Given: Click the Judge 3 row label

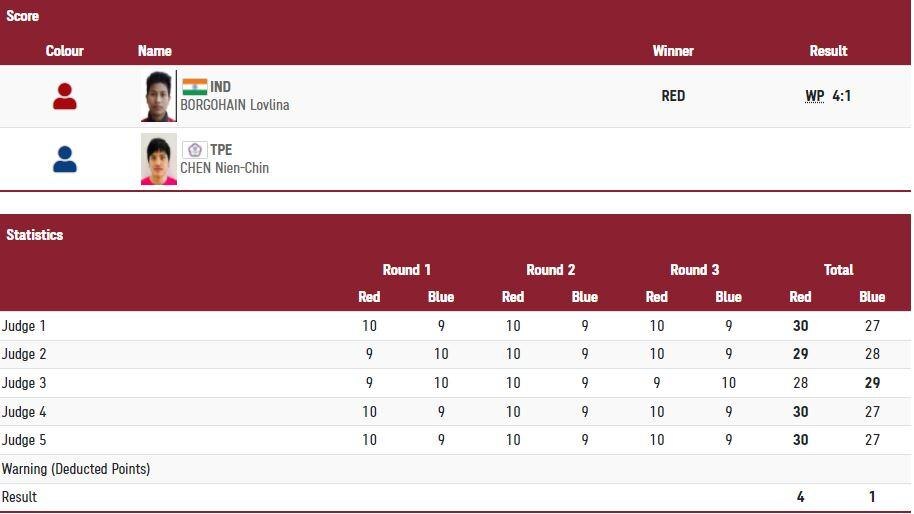Looking at the screenshot, I should 24,383.
